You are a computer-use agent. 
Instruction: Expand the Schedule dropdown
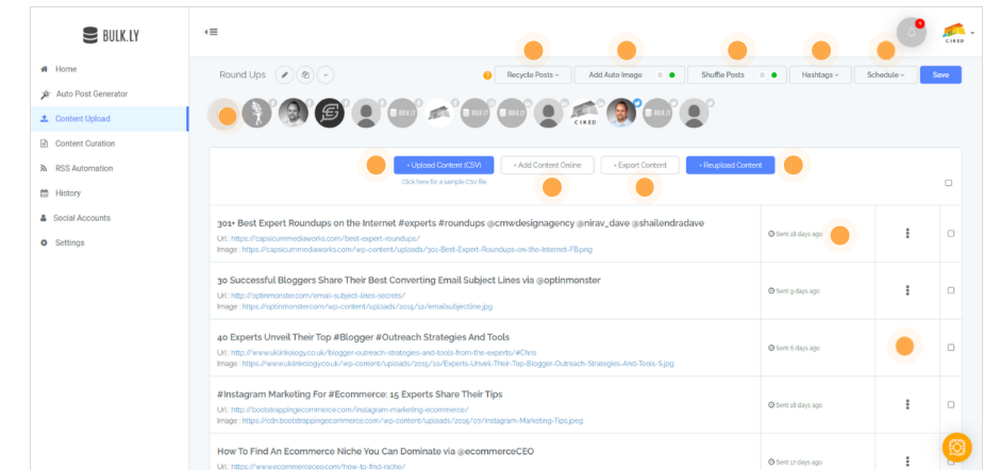[x=886, y=75]
